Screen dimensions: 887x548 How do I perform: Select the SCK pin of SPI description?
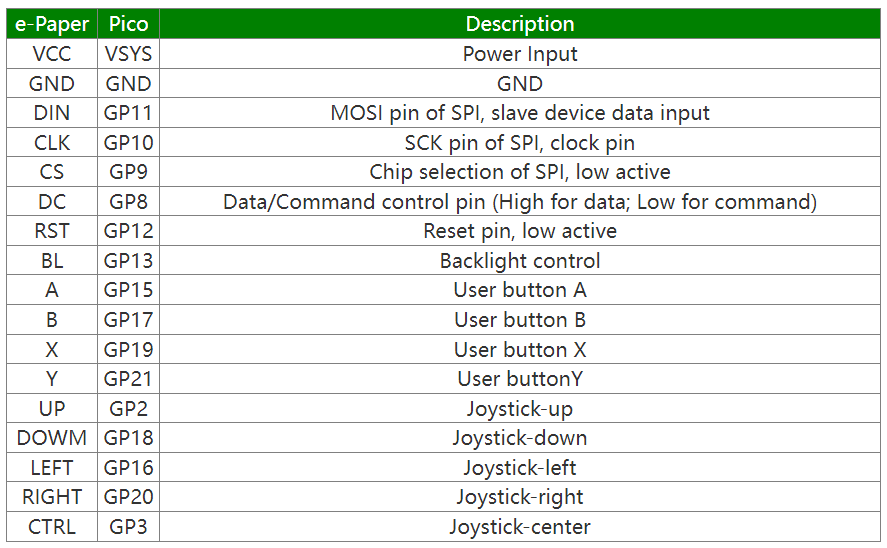pyautogui.click(x=520, y=143)
